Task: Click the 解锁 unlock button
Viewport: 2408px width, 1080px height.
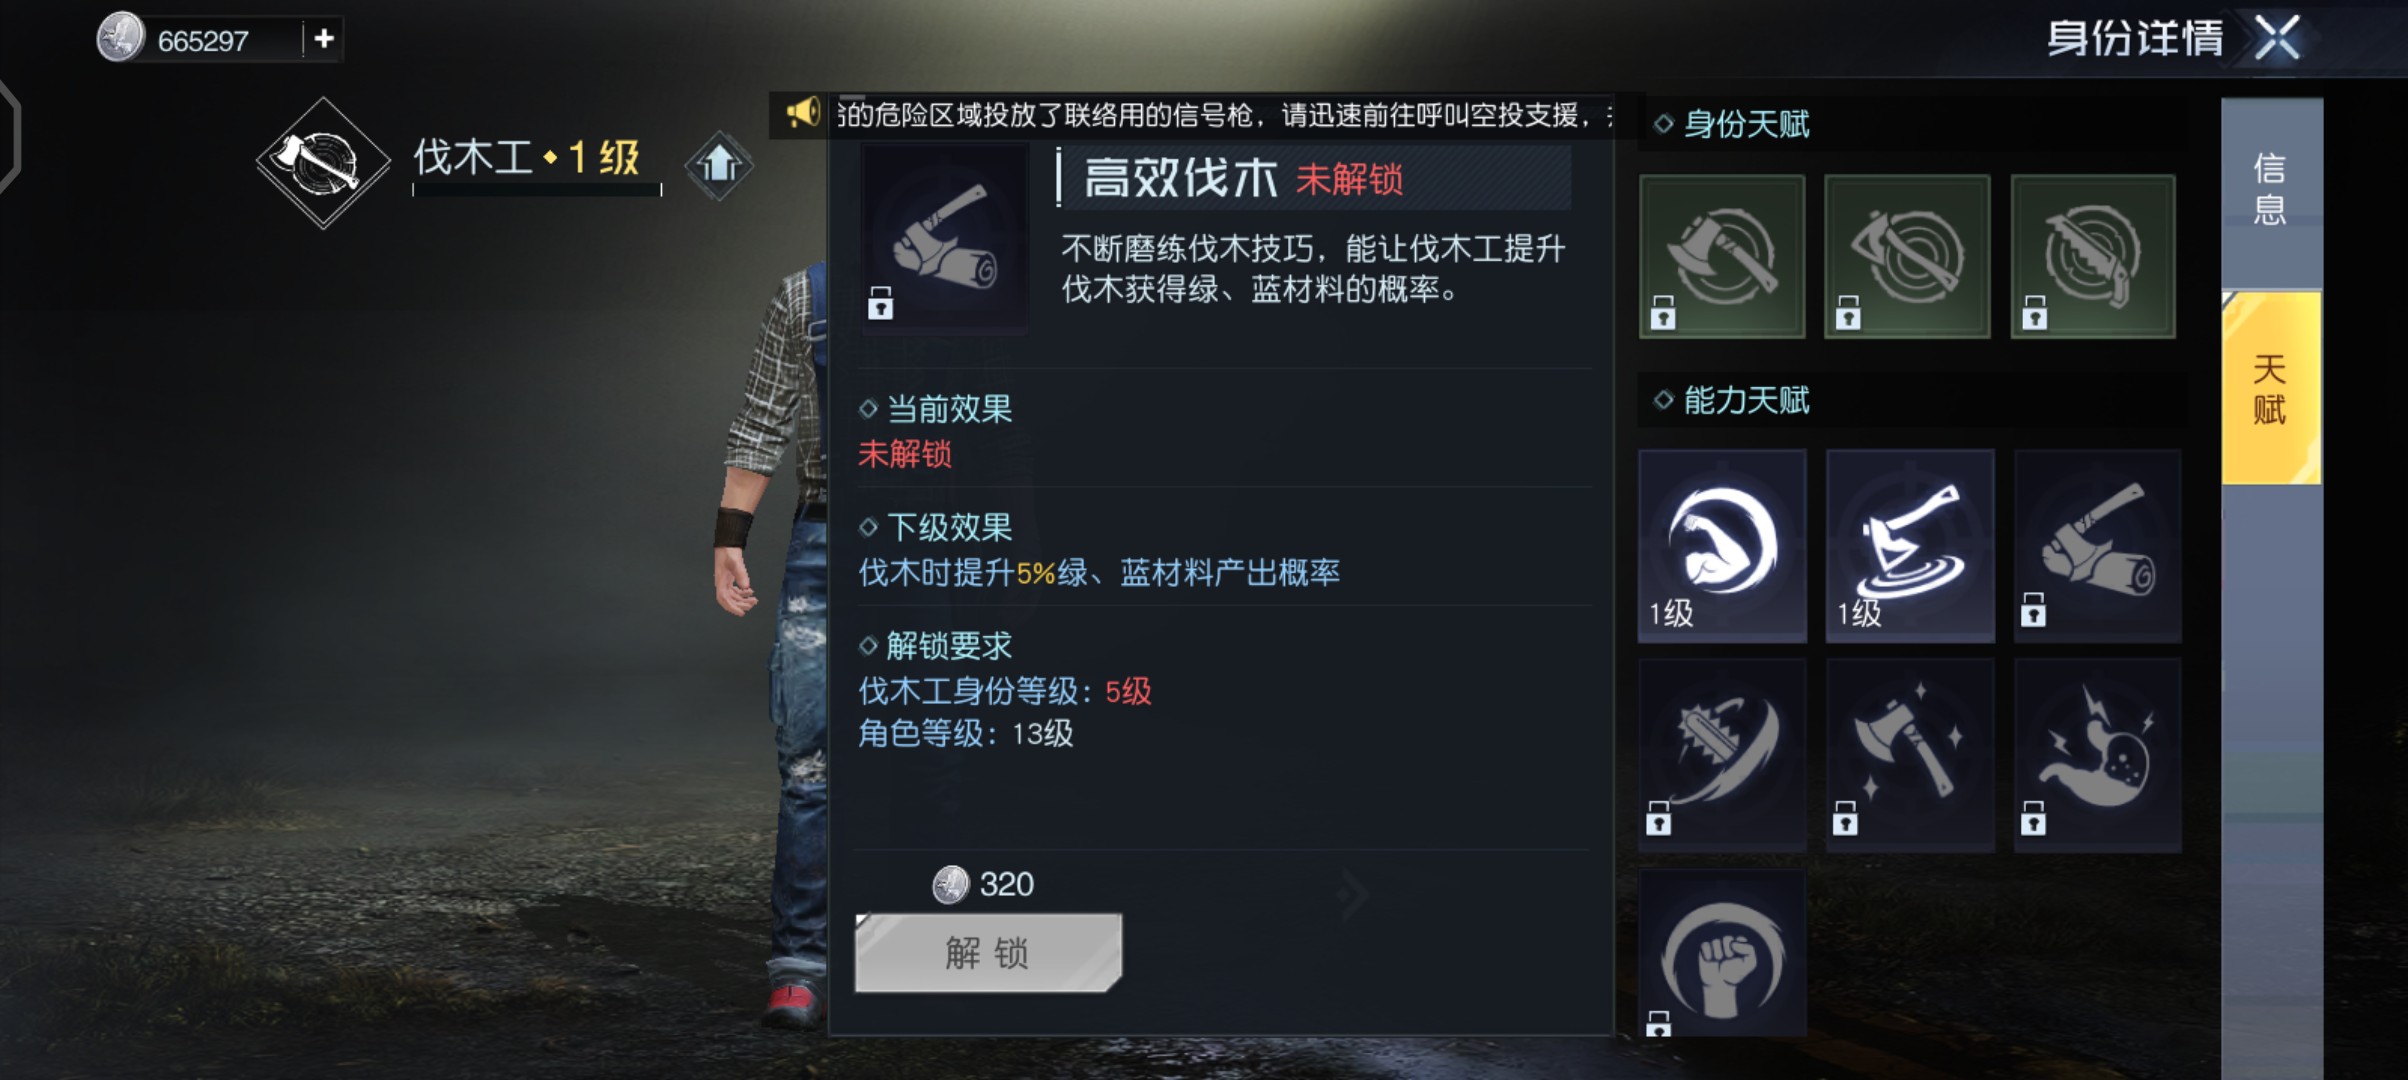Action: point(988,952)
